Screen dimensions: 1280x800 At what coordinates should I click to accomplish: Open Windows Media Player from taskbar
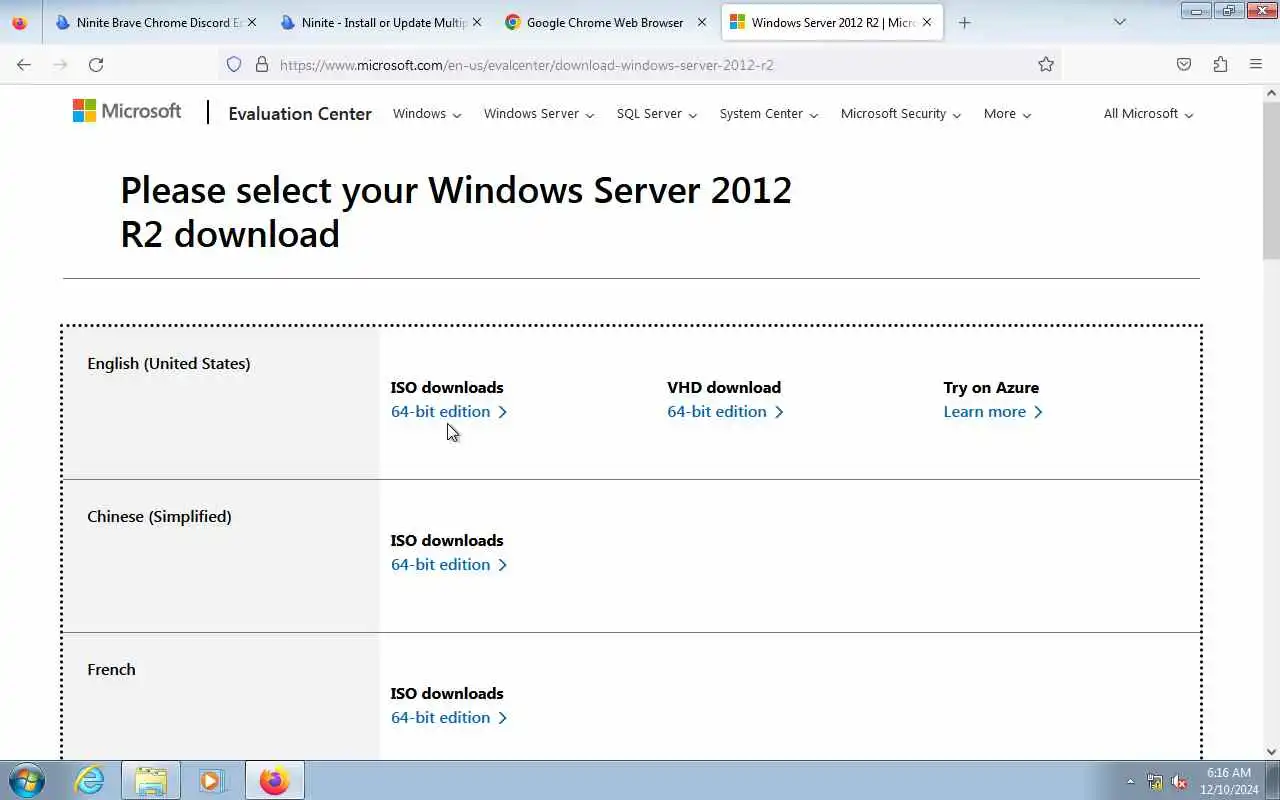coord(211,780)
